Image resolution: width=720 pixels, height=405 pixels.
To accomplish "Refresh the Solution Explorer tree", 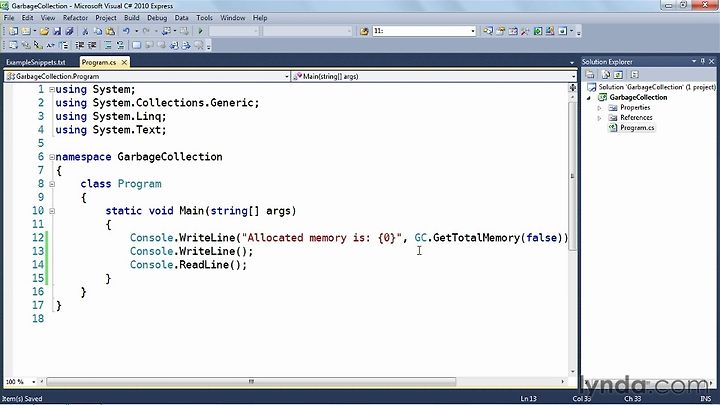I will point(618,74).
